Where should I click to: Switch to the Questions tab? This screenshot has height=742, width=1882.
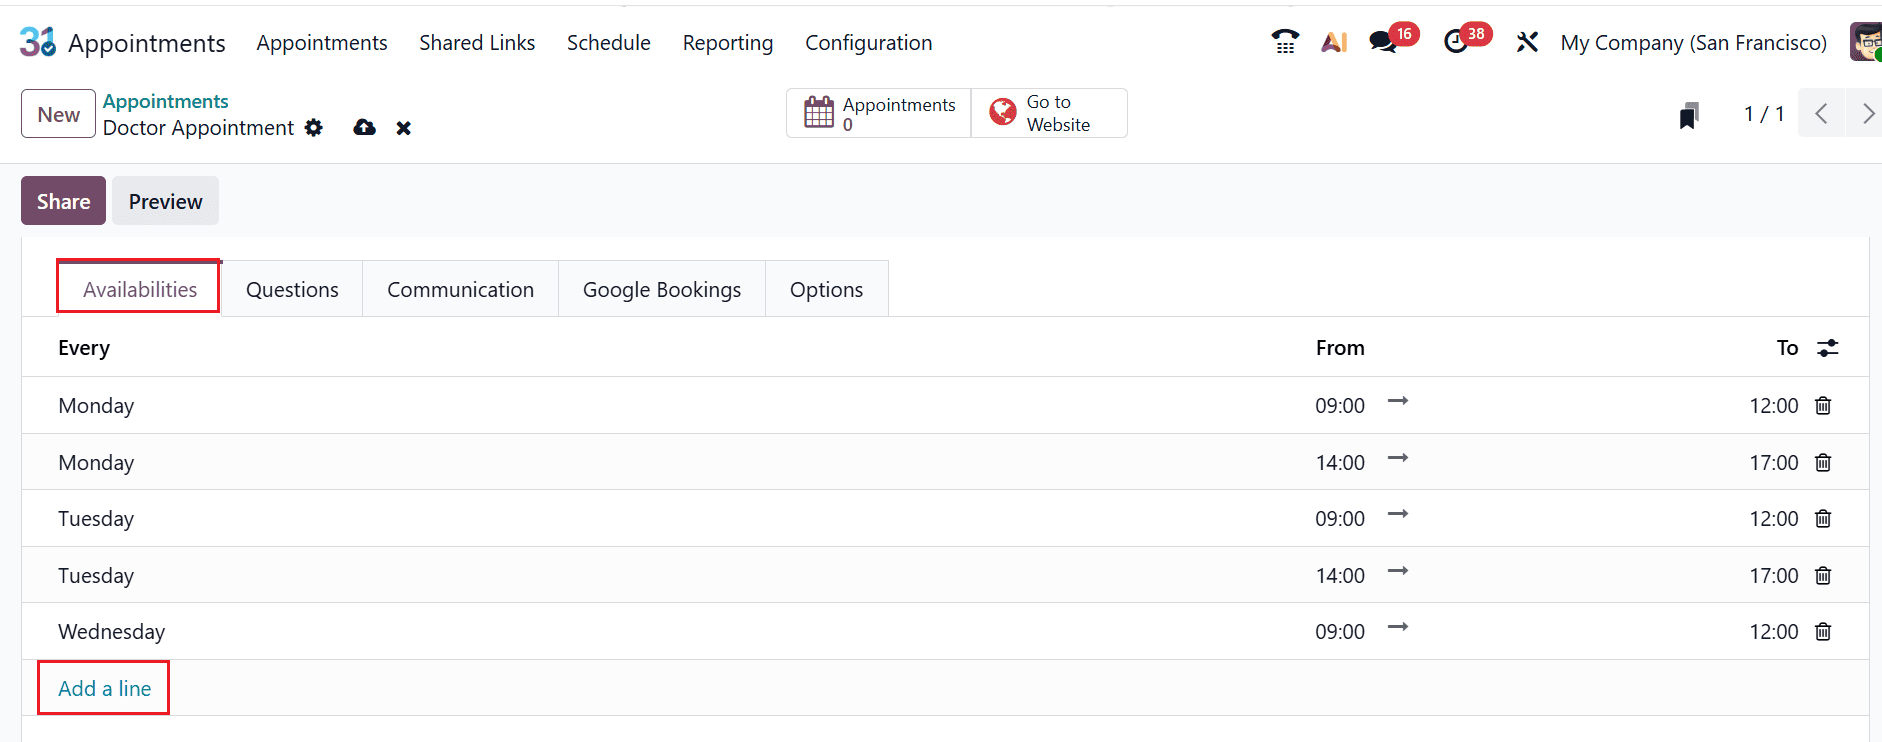tap(292, 289)
